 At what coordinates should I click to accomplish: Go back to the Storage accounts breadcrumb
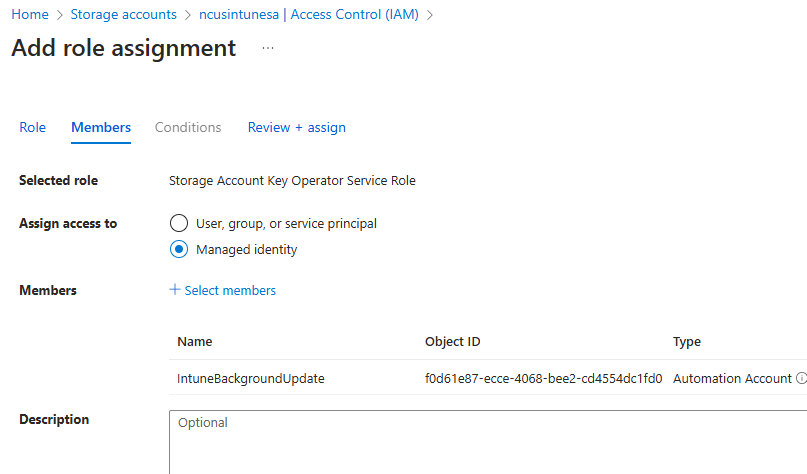point(123,15)
